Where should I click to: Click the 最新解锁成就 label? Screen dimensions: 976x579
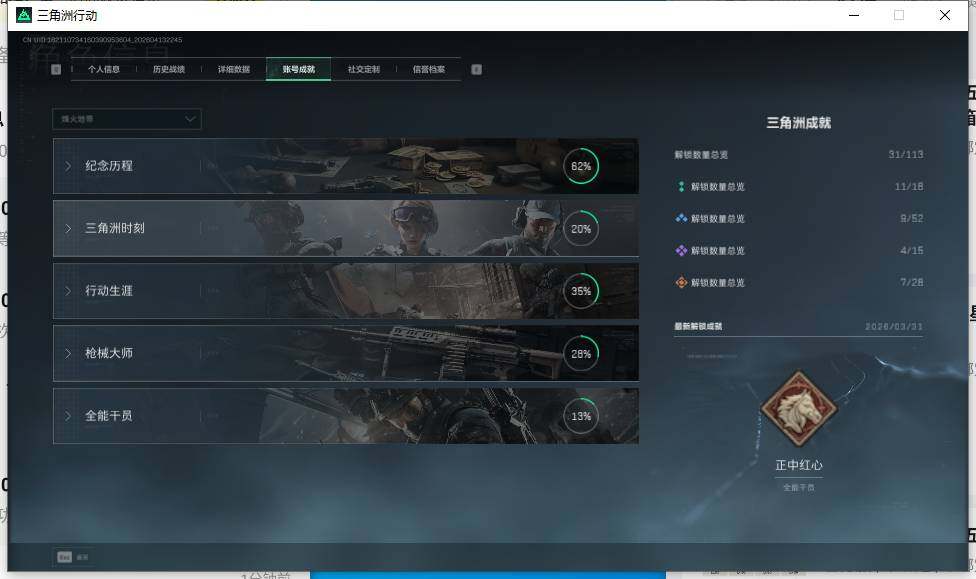pos(698,326)
